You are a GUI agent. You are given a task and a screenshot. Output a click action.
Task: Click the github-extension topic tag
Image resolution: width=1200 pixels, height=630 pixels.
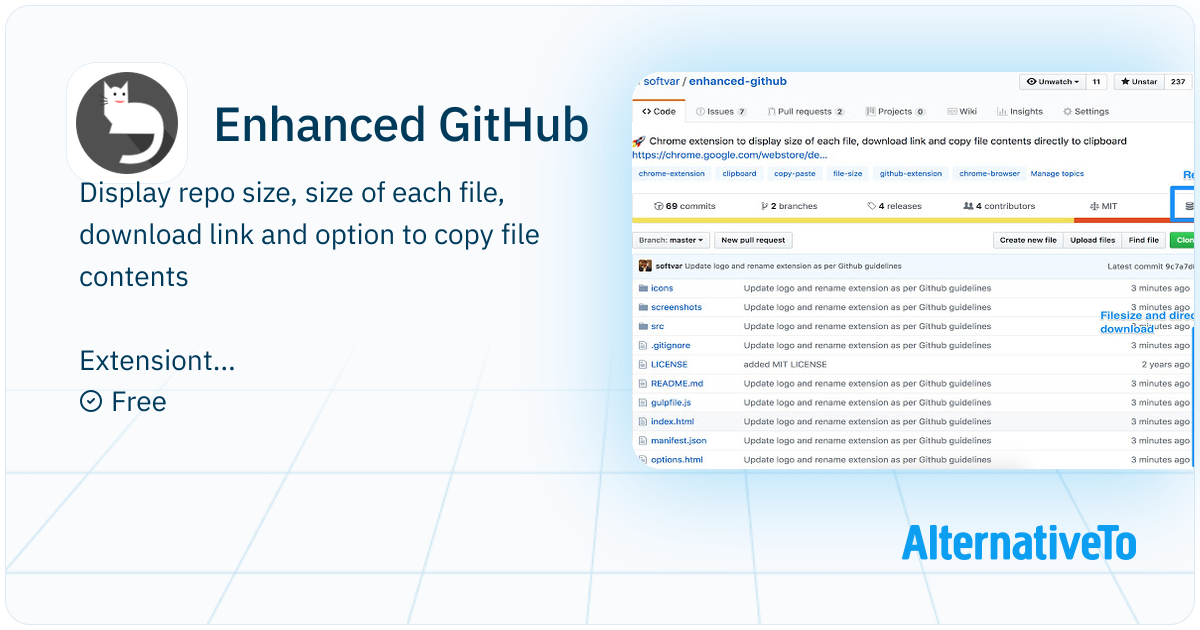click(911, 174)
